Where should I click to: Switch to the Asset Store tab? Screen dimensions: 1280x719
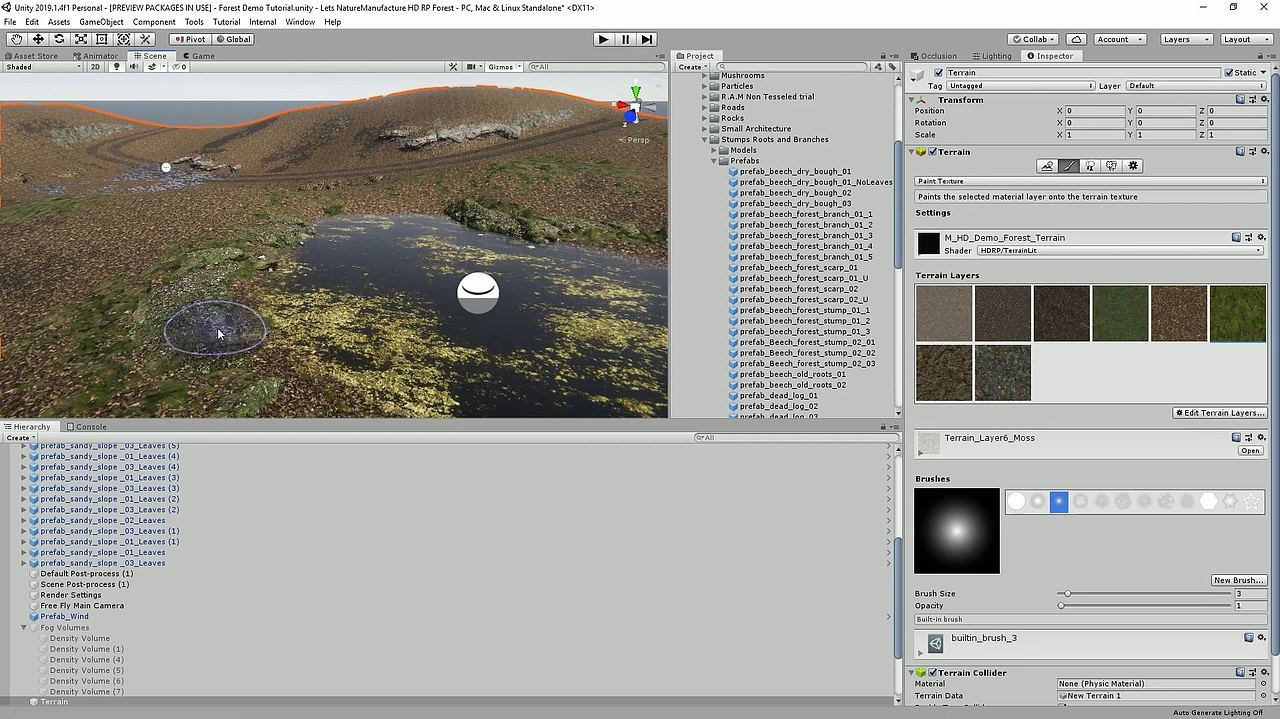(x=30, y=56)
